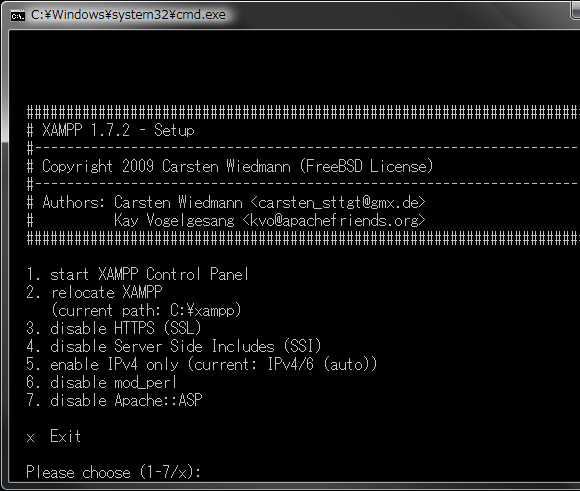This screenshot has height=491, width=580.
Task: Click option '1. start XAMPP Control Panel'
Action: pos(137,274)
